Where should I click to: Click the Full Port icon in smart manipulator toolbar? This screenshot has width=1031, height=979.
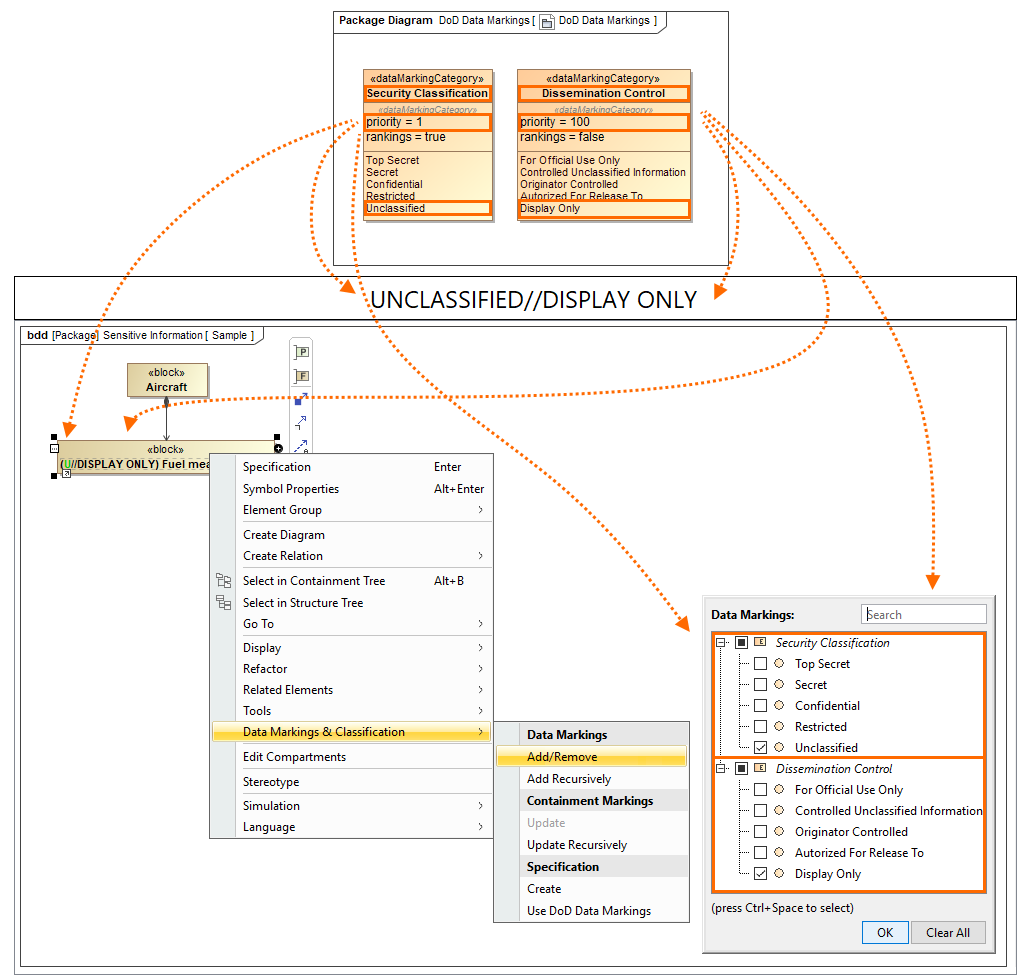point(301,375)
